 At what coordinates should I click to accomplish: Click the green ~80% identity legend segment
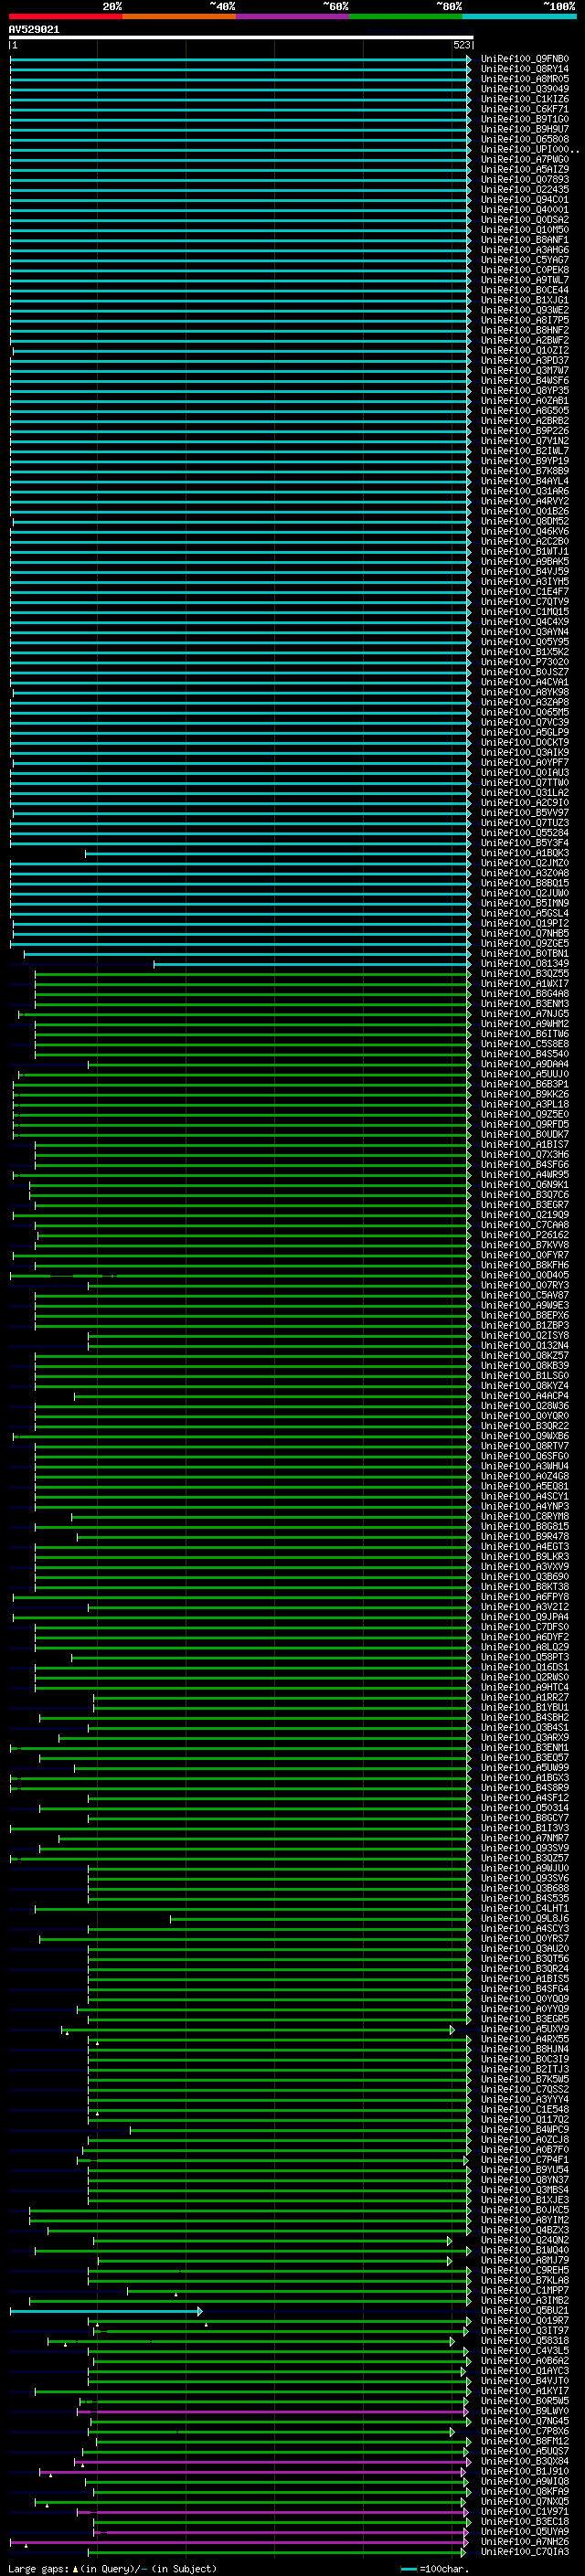[406, 16]
